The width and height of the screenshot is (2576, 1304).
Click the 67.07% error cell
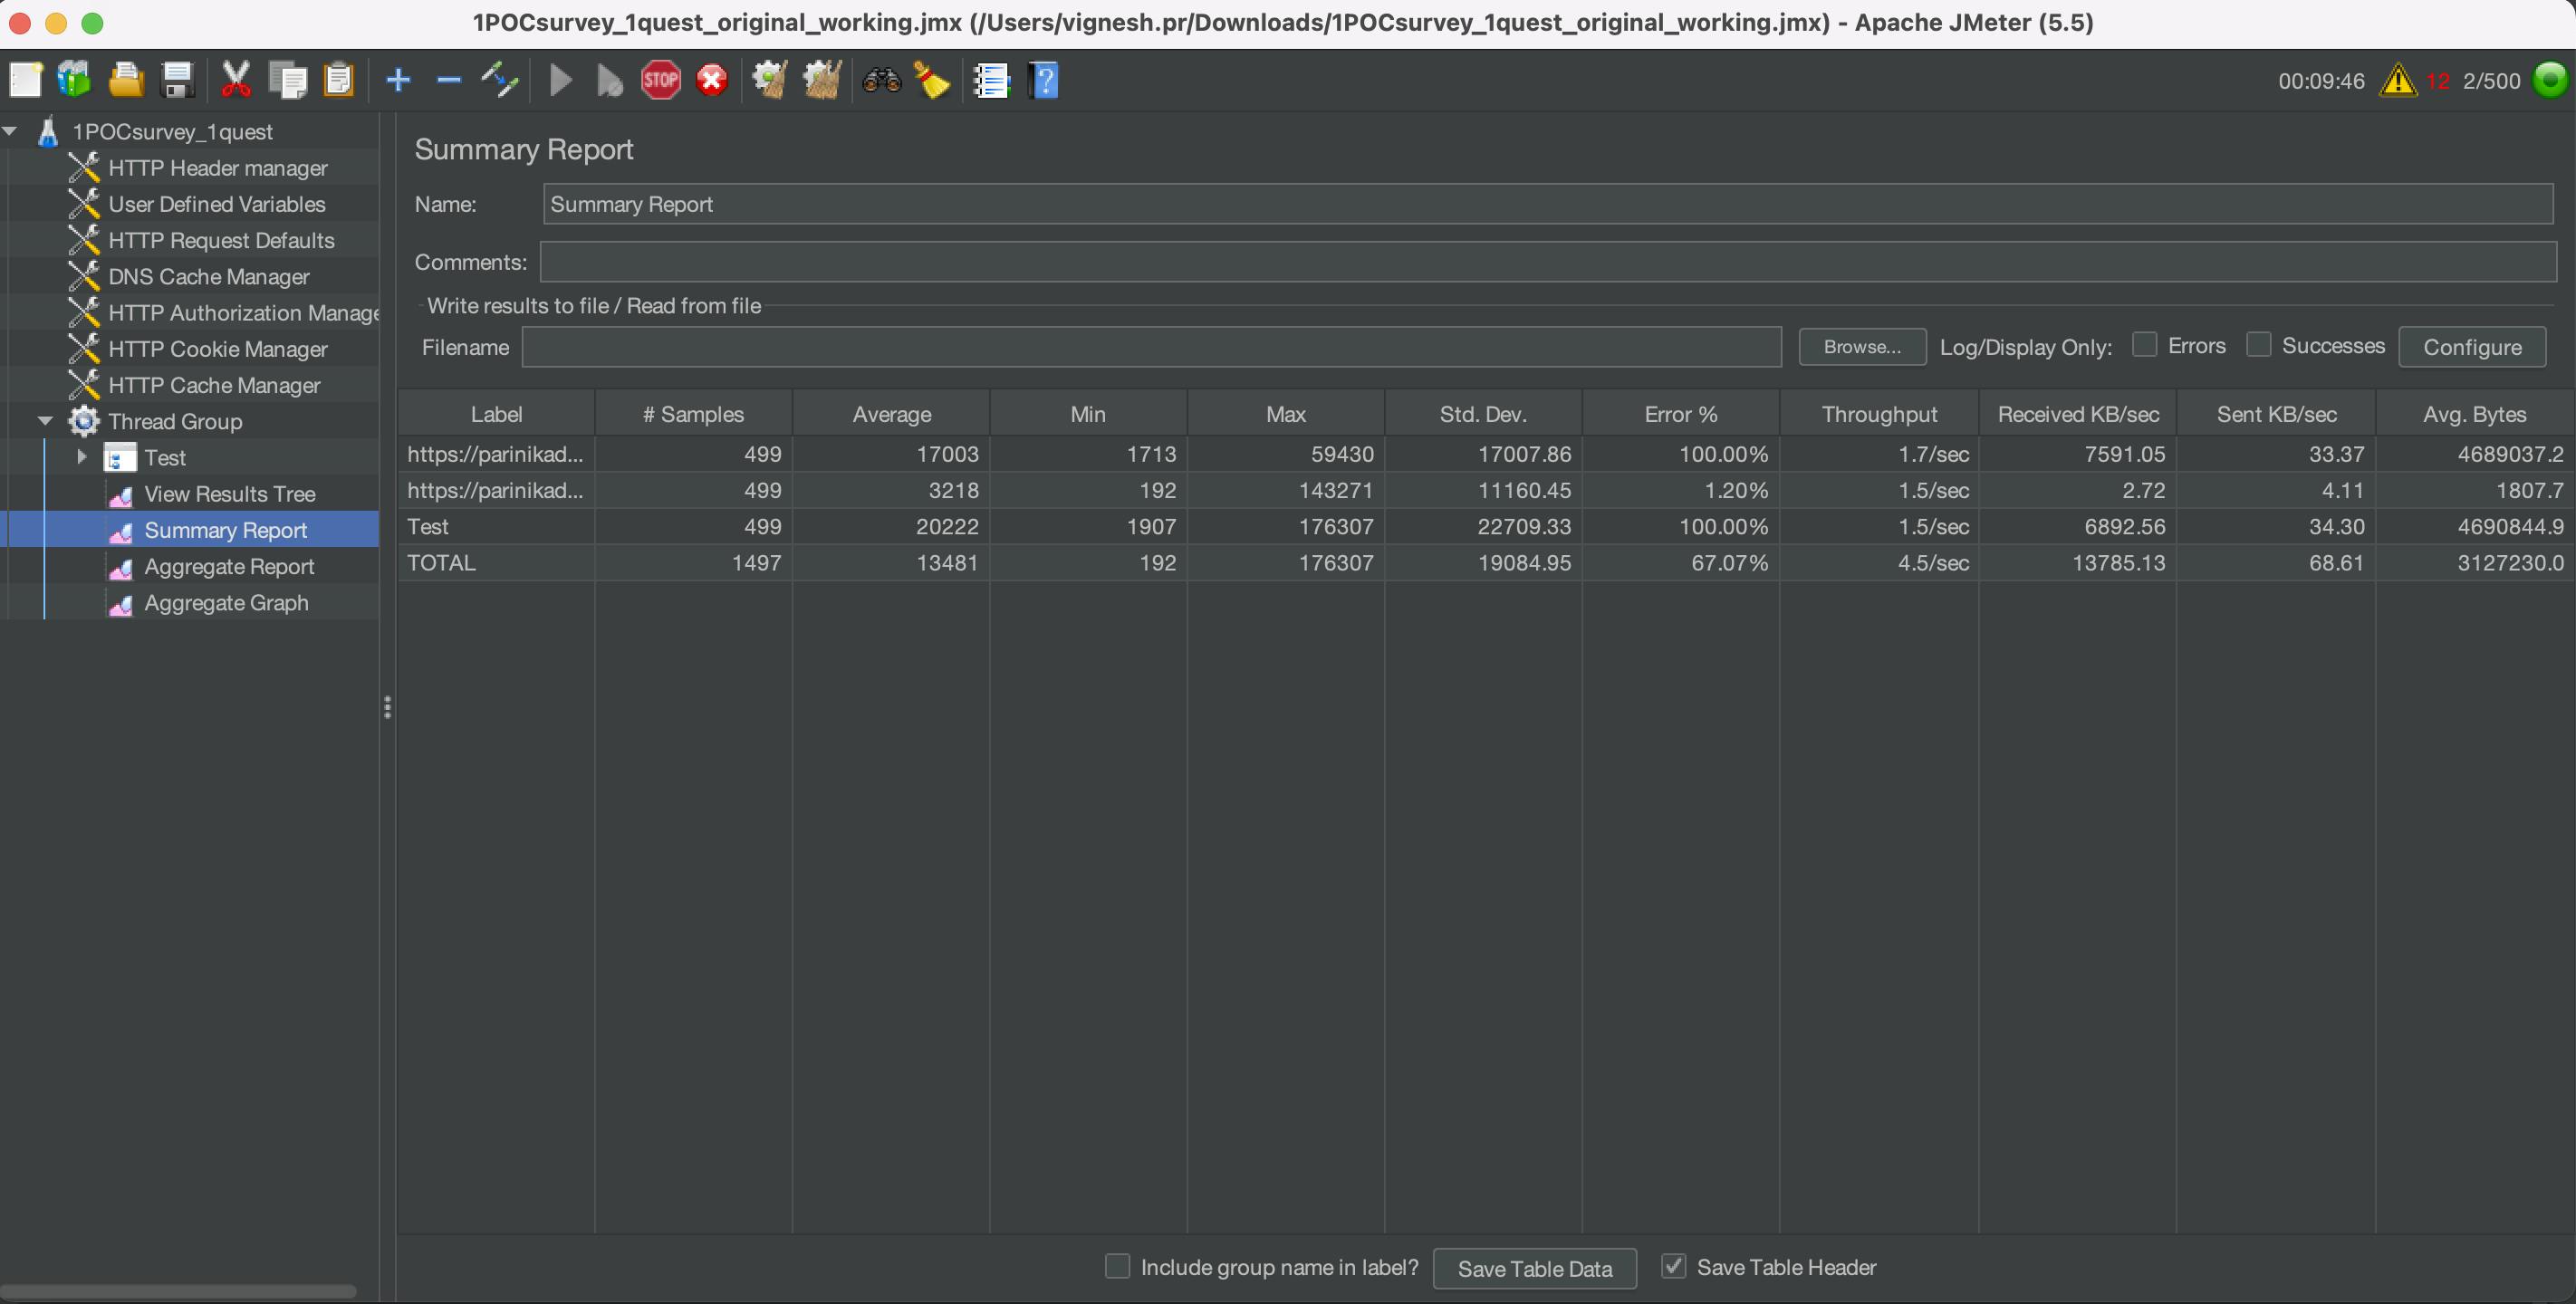pos(1680,563)
